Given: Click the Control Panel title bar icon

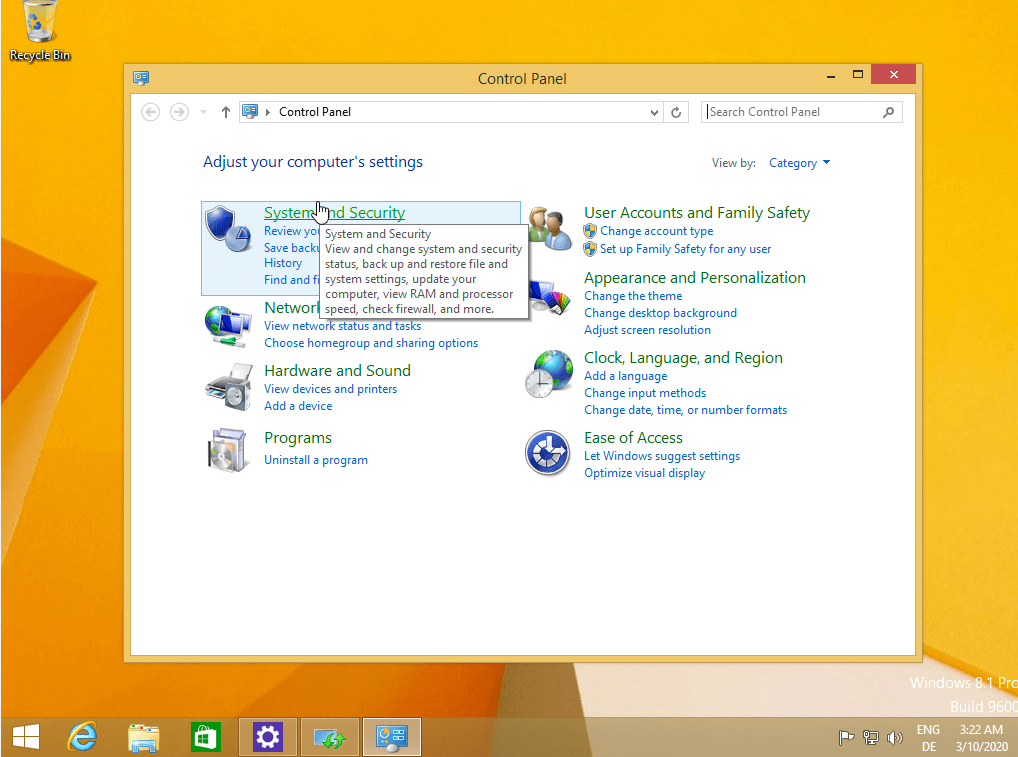Looking at the screenshot, I should coord(141,79).
